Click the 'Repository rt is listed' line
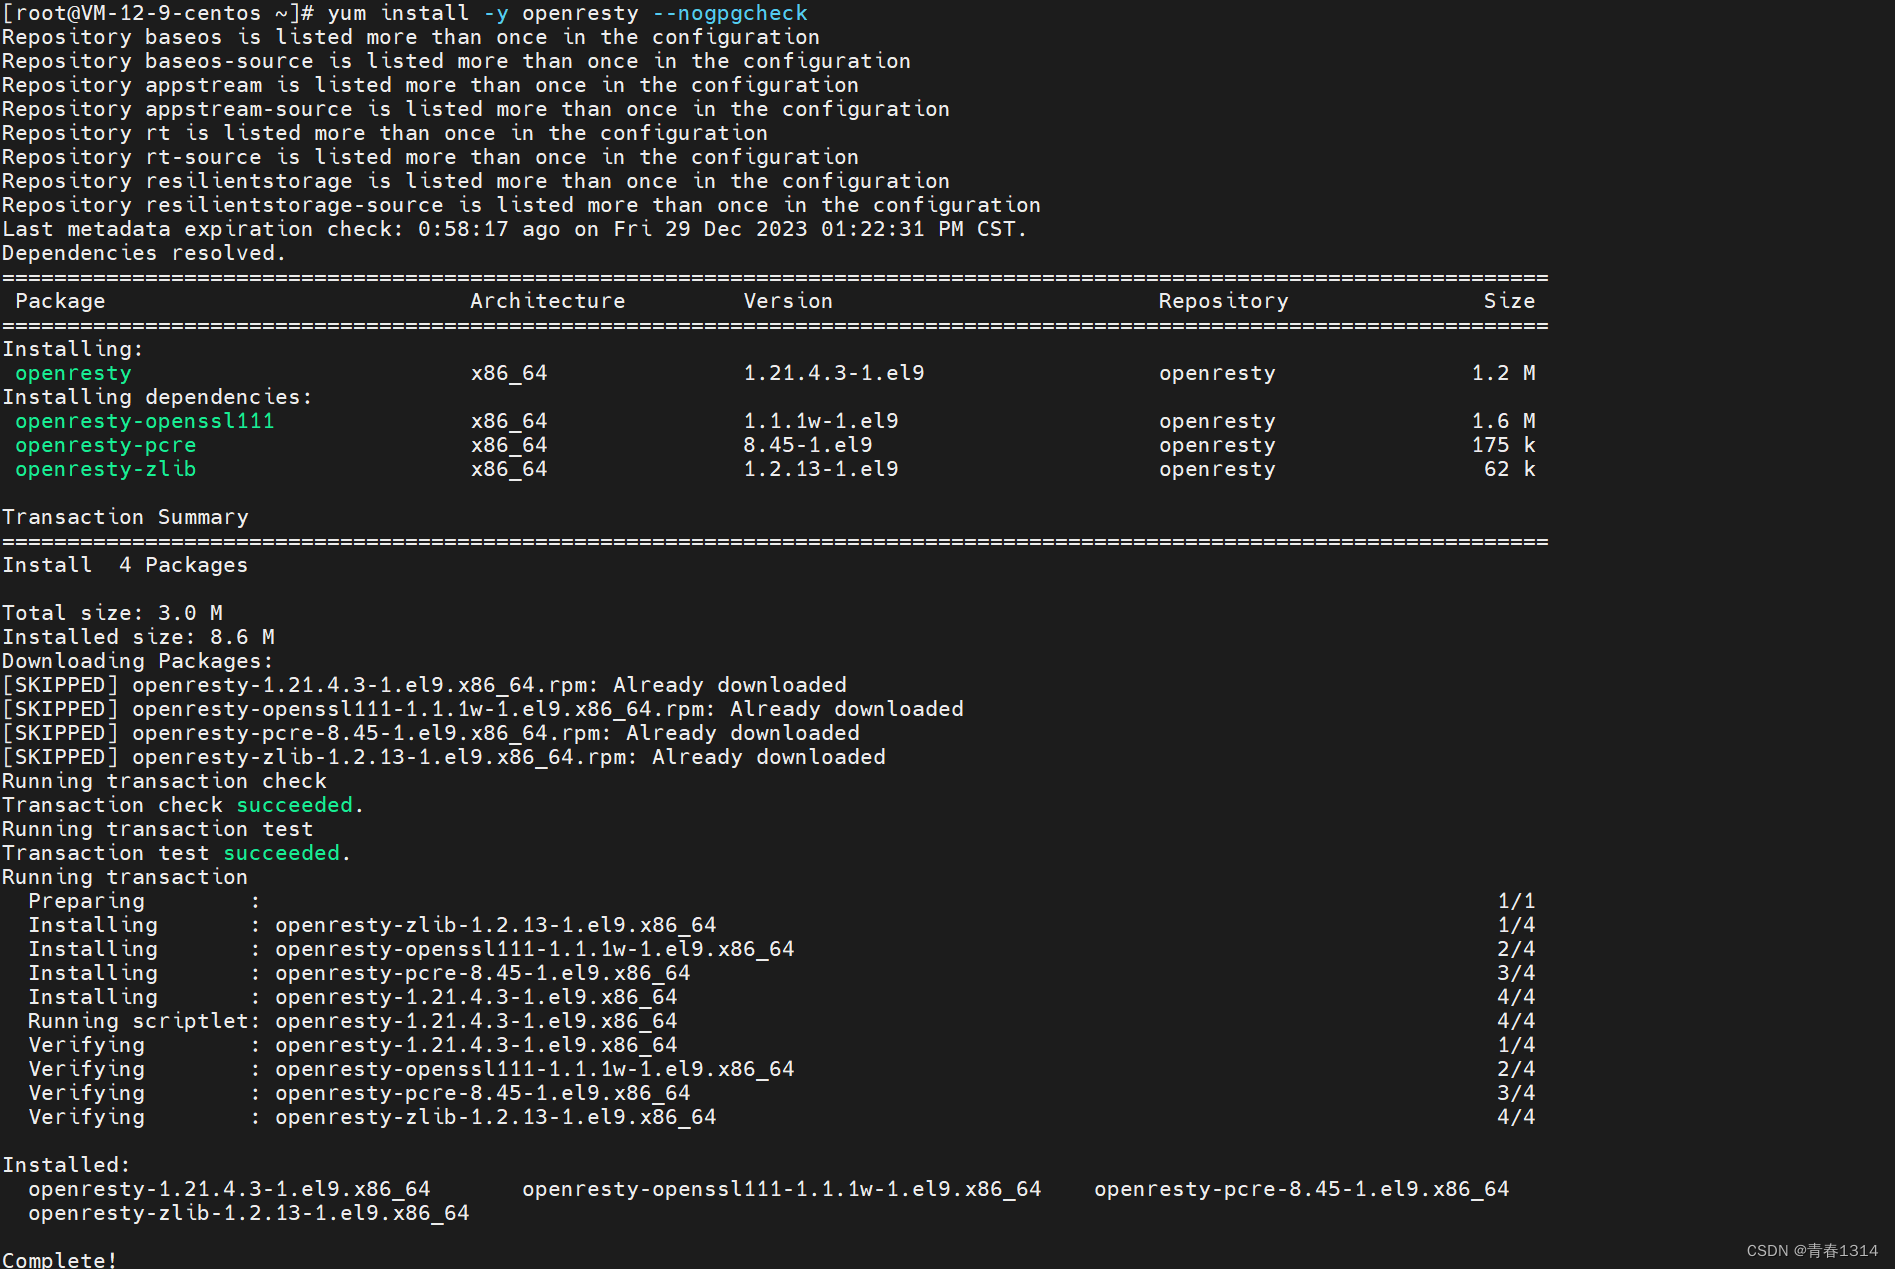Screen dimensions: 1895x1269 [385, 133]
